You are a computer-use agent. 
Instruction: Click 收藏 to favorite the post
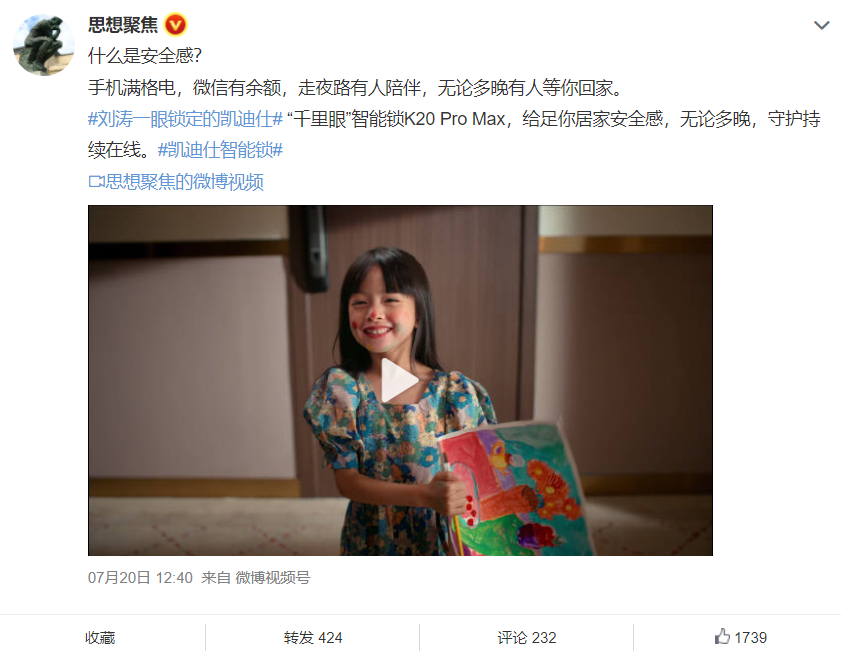(x=100, y=638)
